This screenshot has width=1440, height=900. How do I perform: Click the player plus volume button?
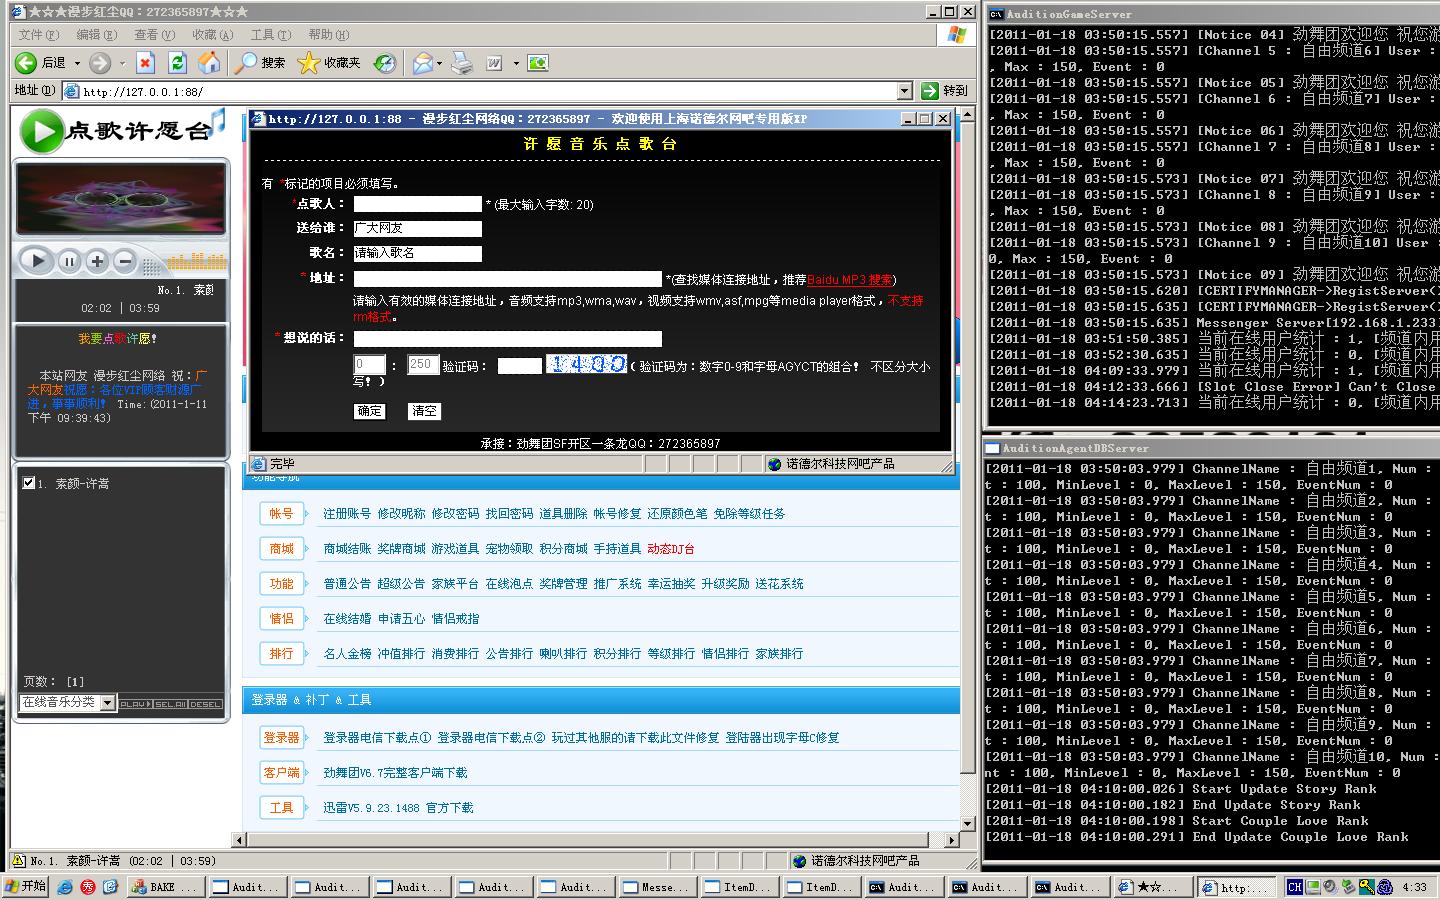pyautogui.click(x=97, y=262)
